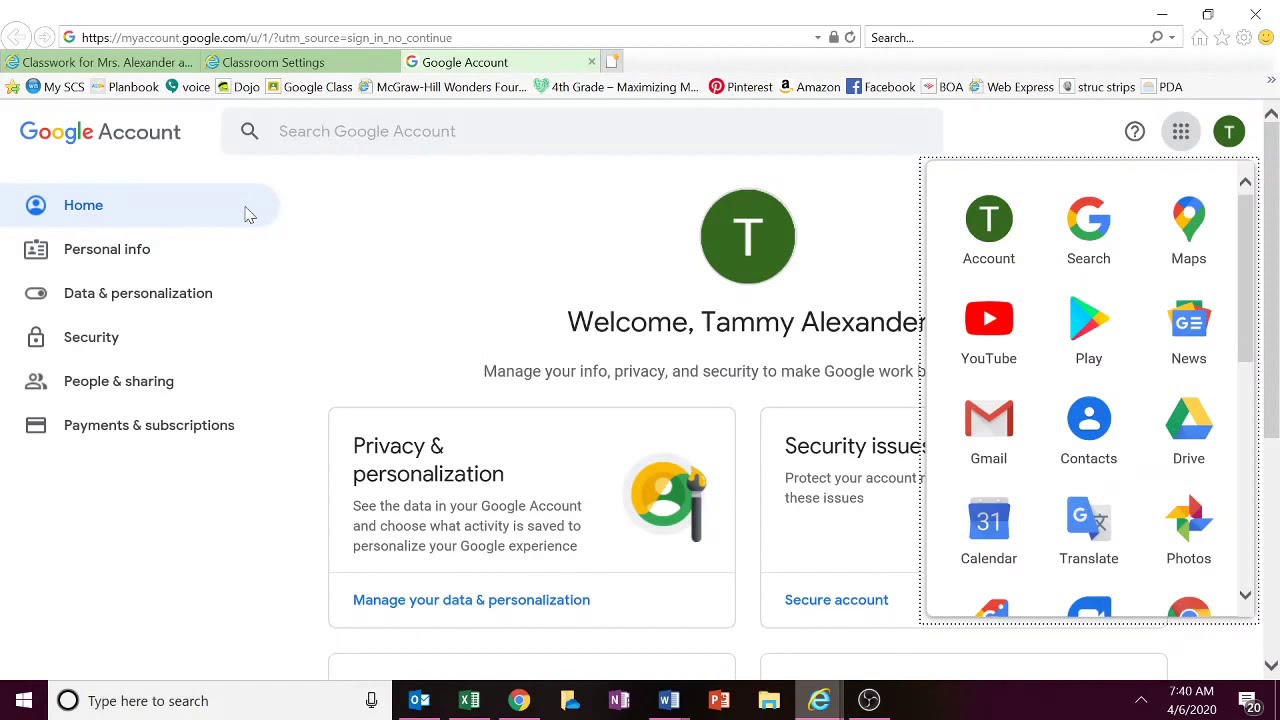Open Data & personalization in the sidebar
This screenshot has height=720, width=1280.
(140, 293)
